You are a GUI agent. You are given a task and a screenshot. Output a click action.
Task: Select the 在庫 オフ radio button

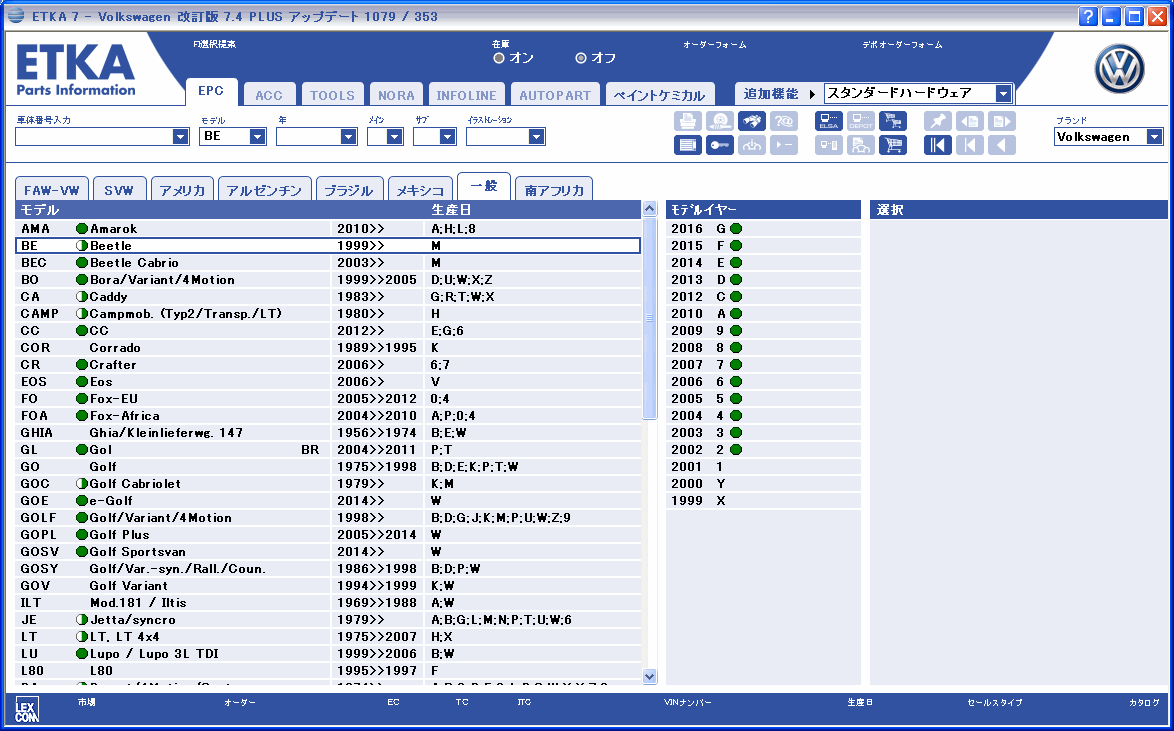[581, 58]
